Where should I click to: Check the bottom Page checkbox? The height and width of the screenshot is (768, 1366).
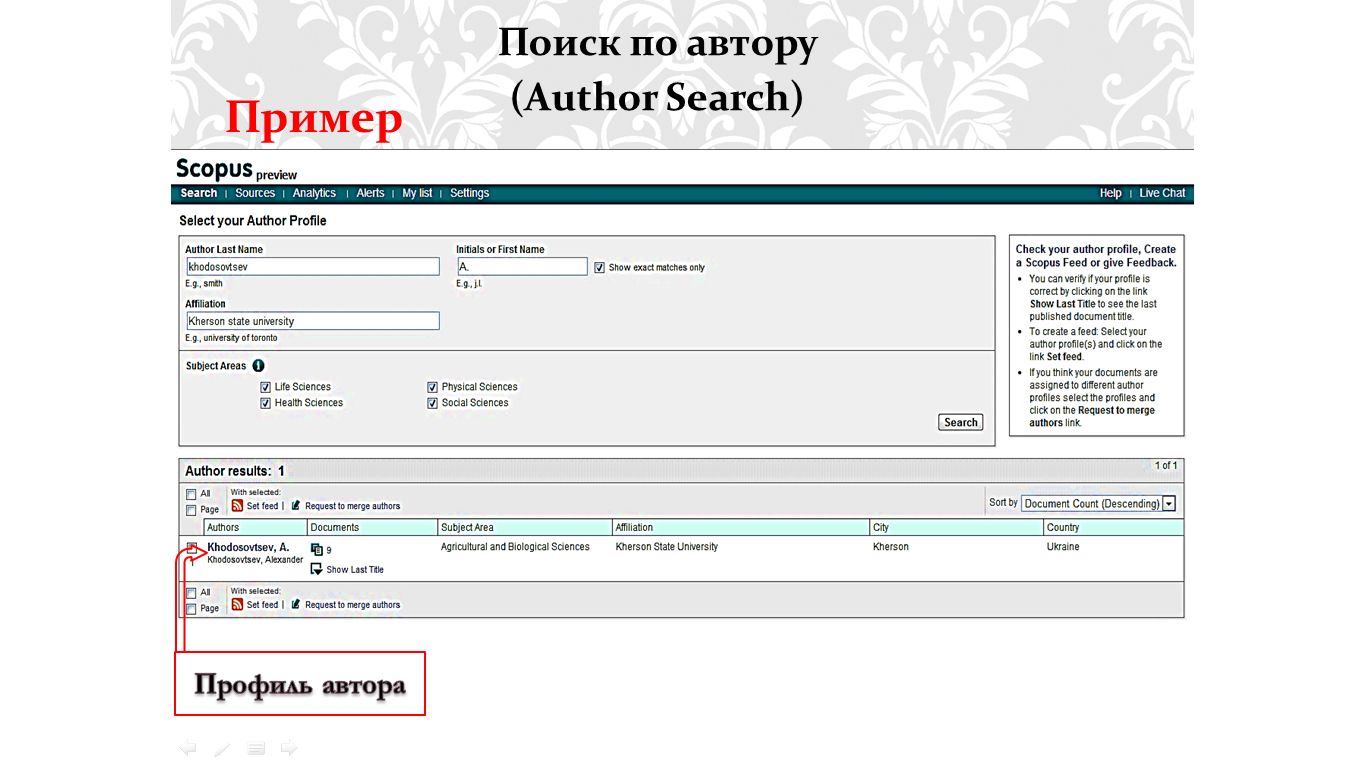191,608
